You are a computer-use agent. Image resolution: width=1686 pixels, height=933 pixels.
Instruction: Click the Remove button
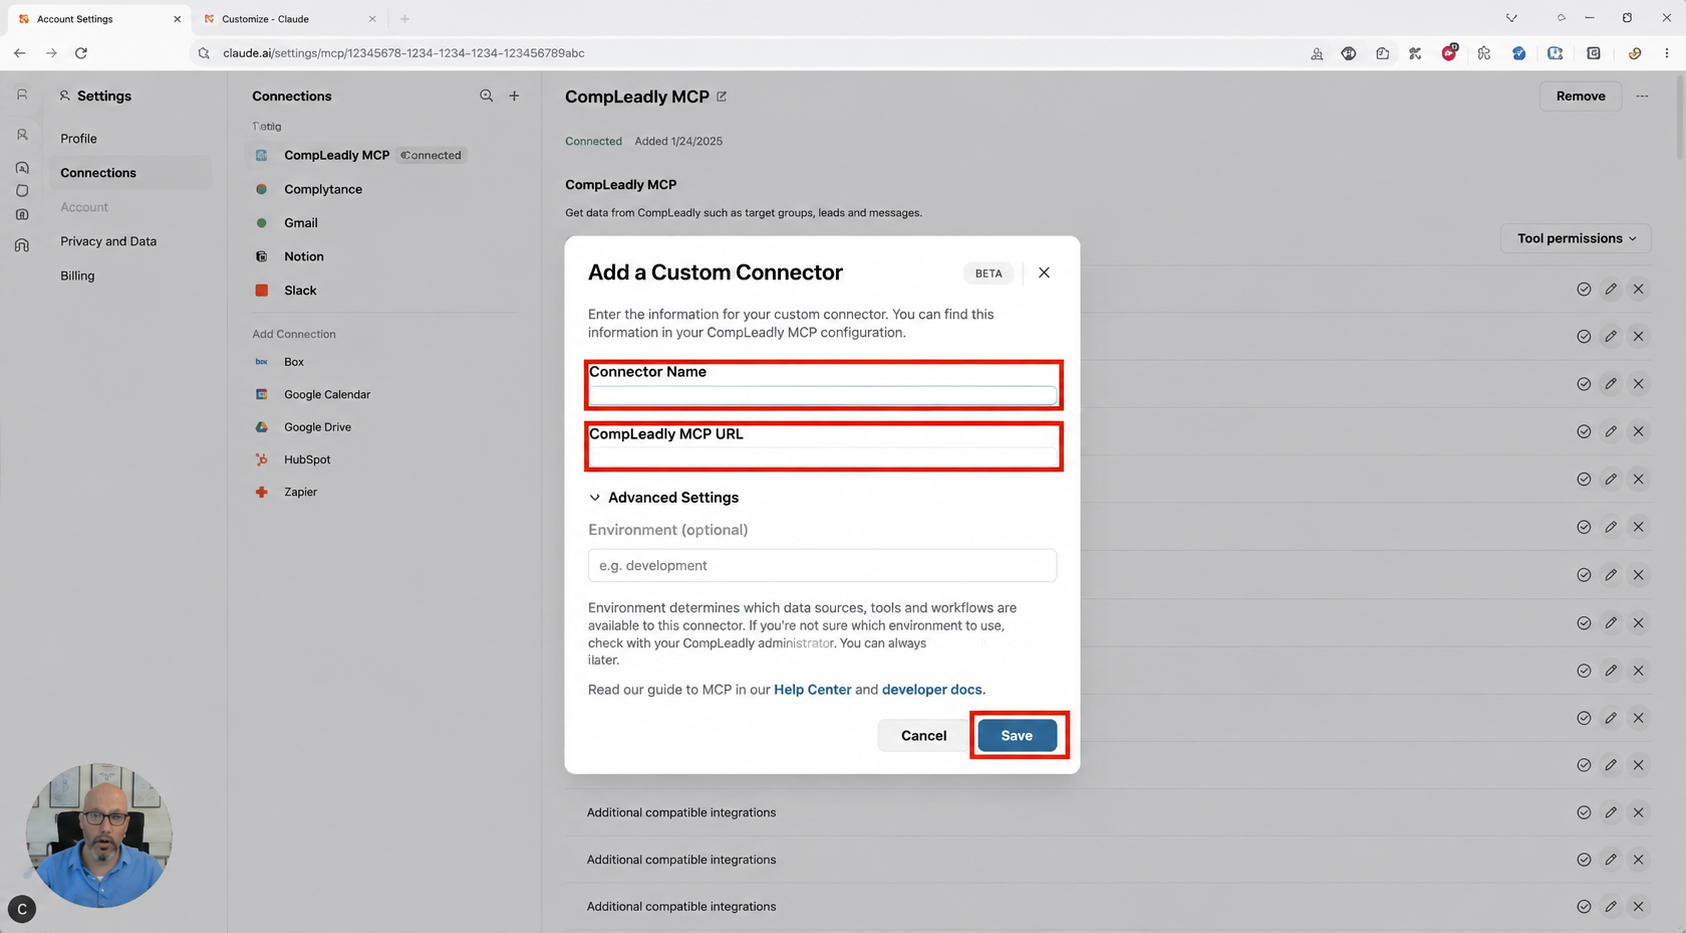tap(1580, 96)
